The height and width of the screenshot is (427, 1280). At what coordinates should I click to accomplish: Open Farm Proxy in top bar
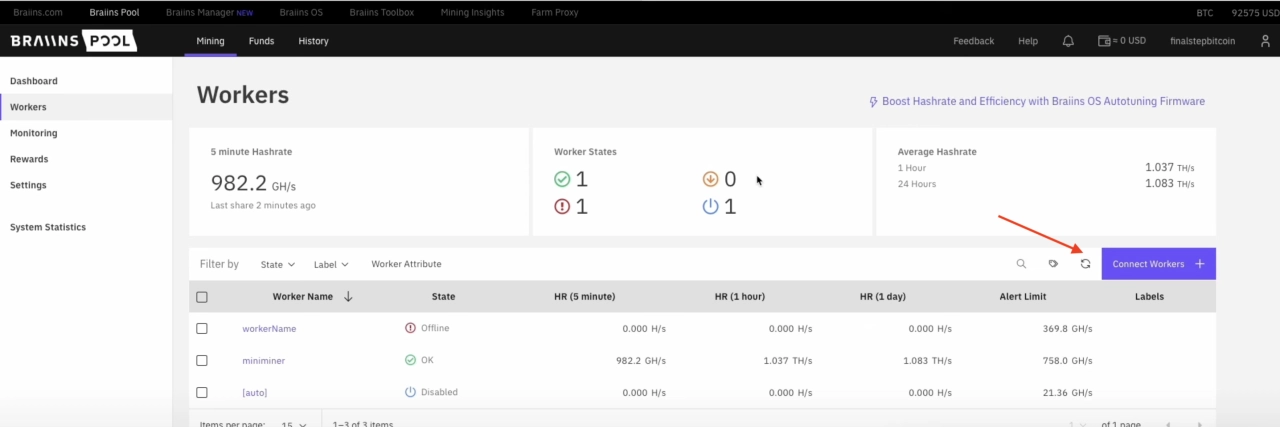point(557,12)
